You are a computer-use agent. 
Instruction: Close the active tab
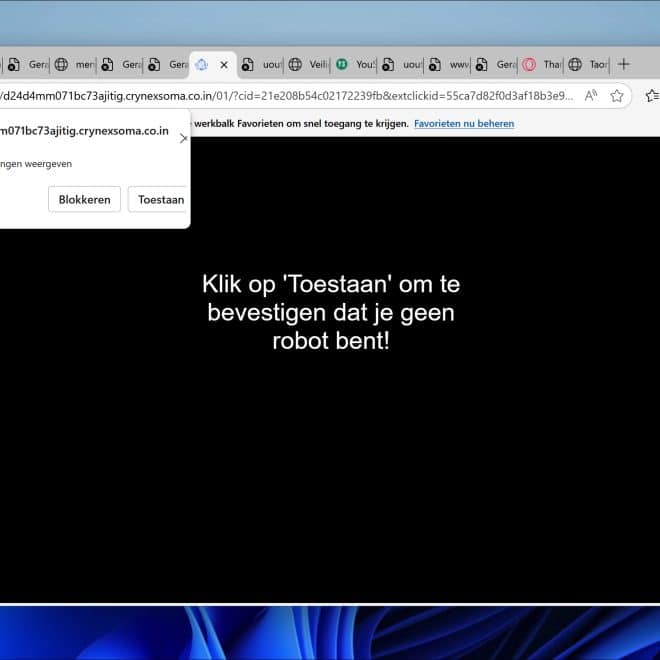224,65
